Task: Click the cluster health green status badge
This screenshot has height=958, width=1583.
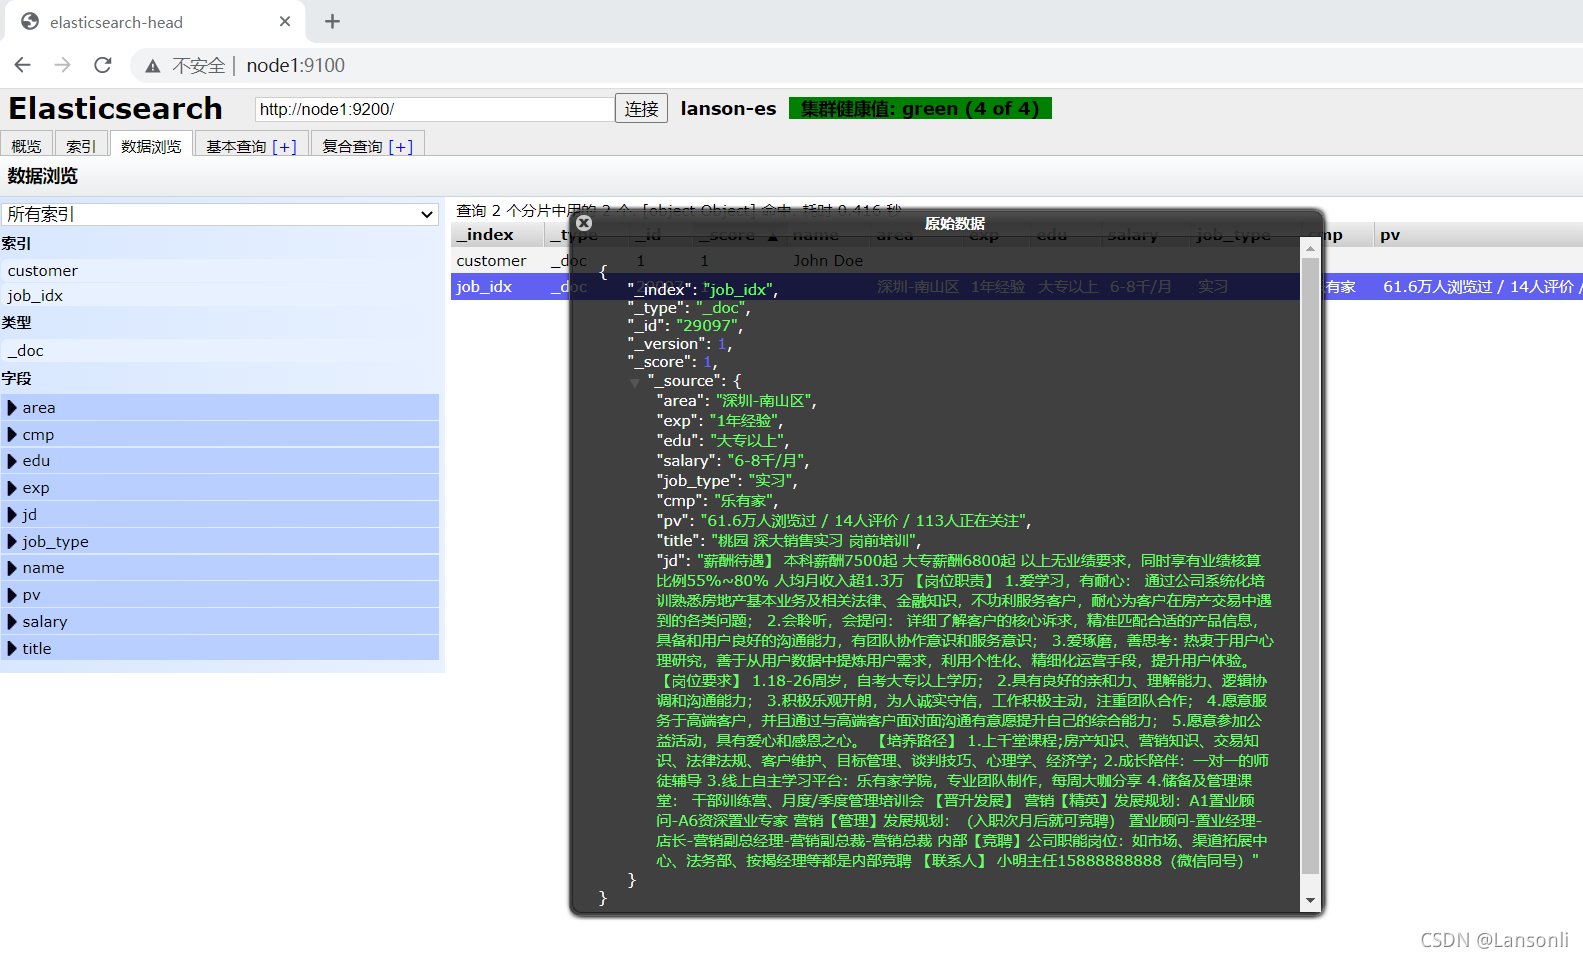Action: (920, 108)
